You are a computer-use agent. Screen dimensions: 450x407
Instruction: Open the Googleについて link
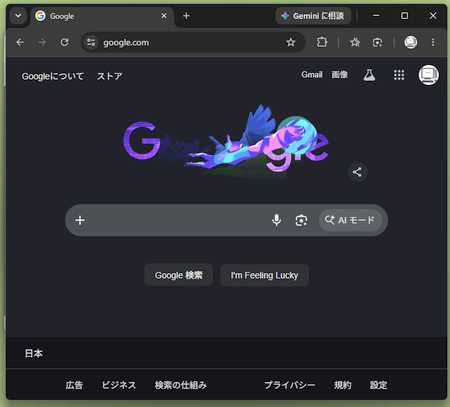[x=53, y=76]
